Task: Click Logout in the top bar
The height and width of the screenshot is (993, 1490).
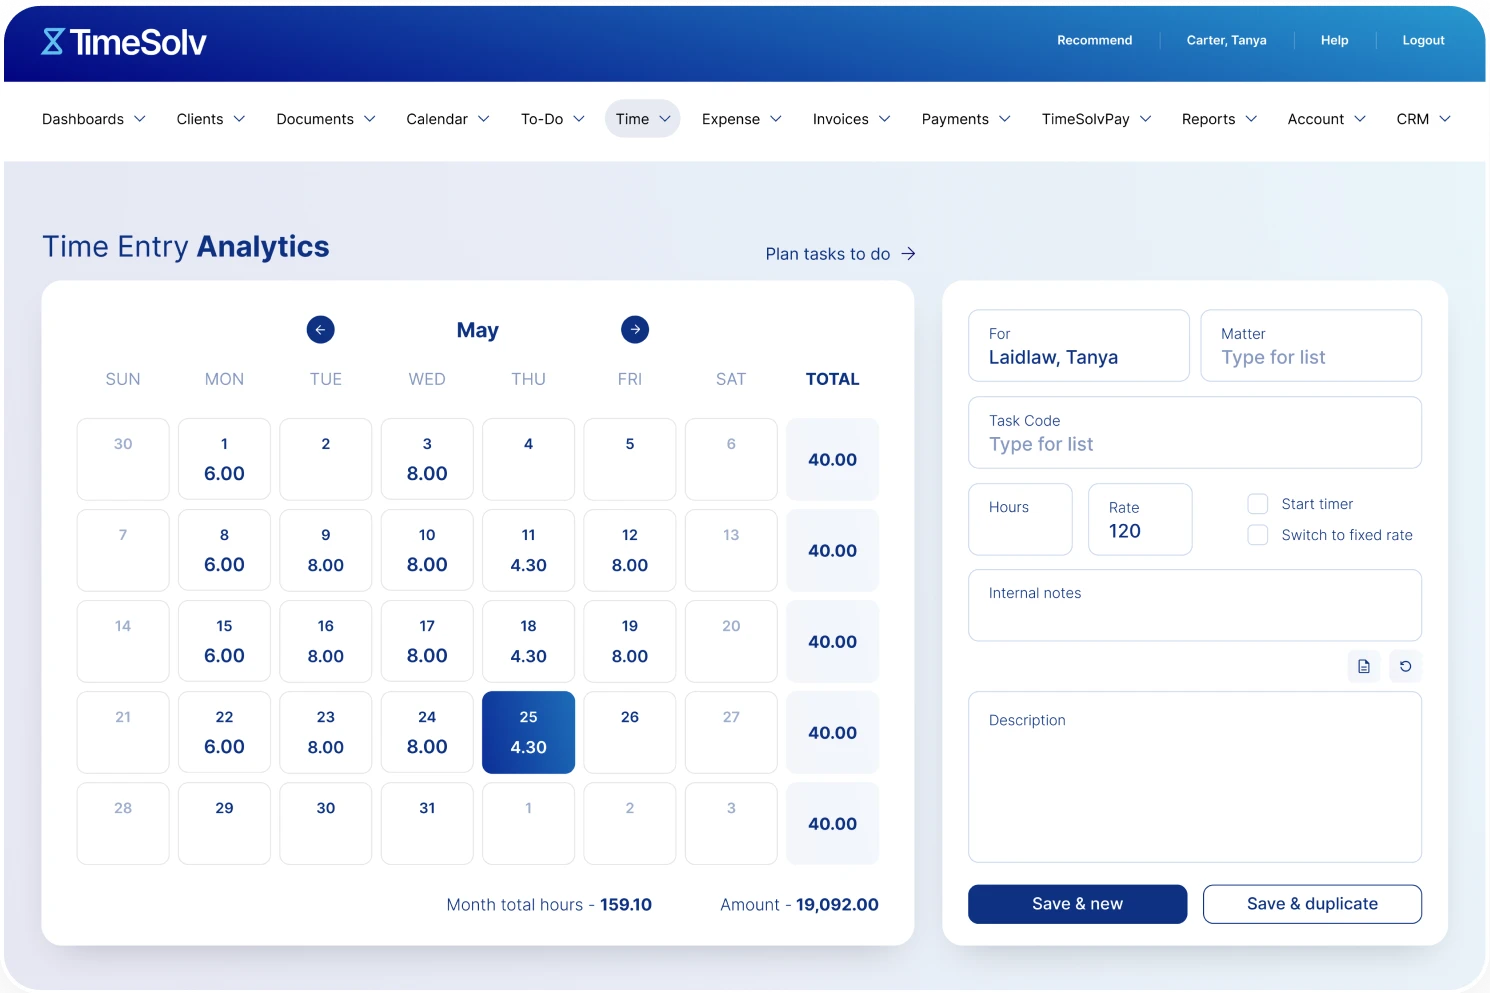Action: (x=1423, y=40)
